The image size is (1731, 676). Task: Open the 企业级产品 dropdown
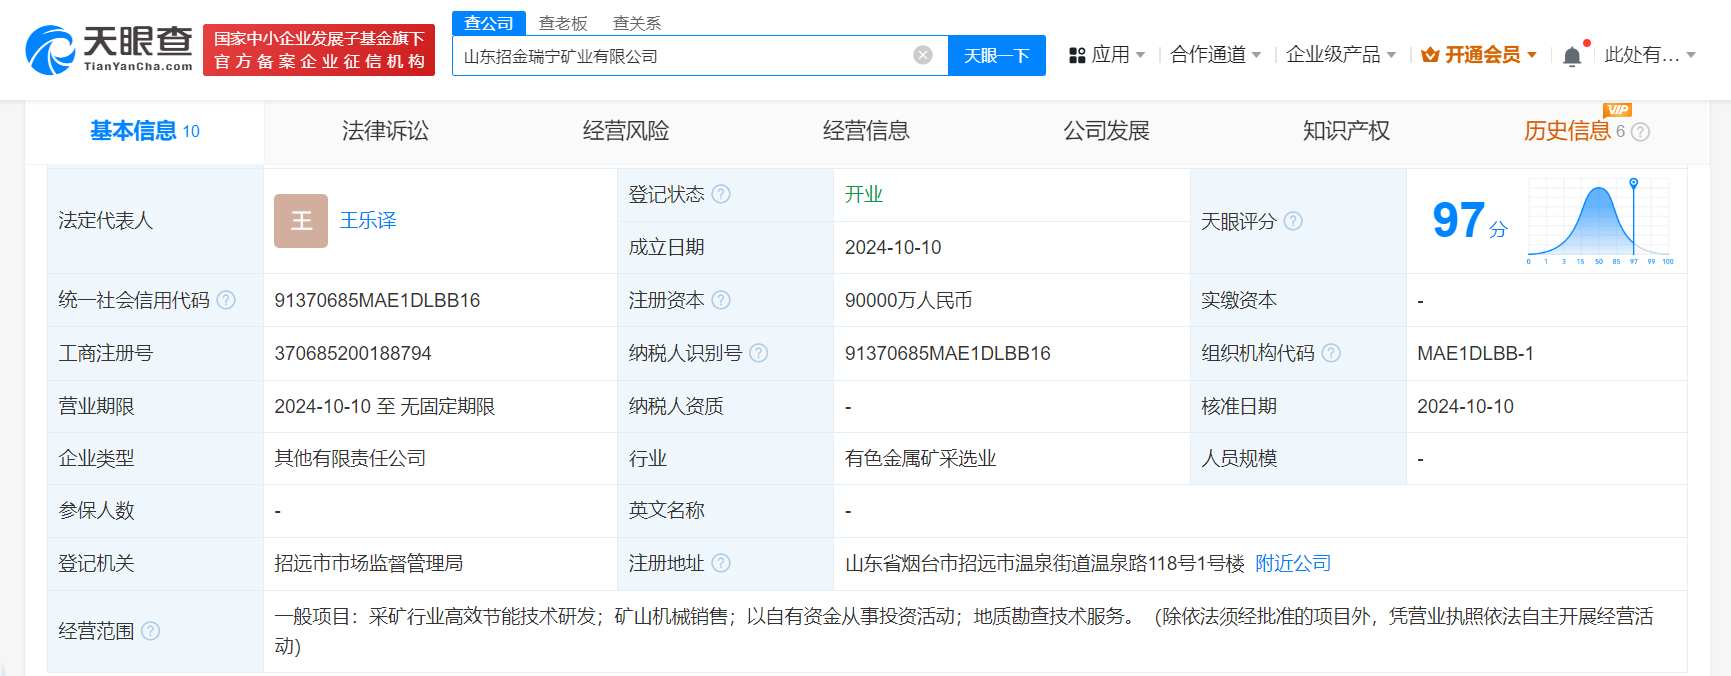click(1340, 55)
